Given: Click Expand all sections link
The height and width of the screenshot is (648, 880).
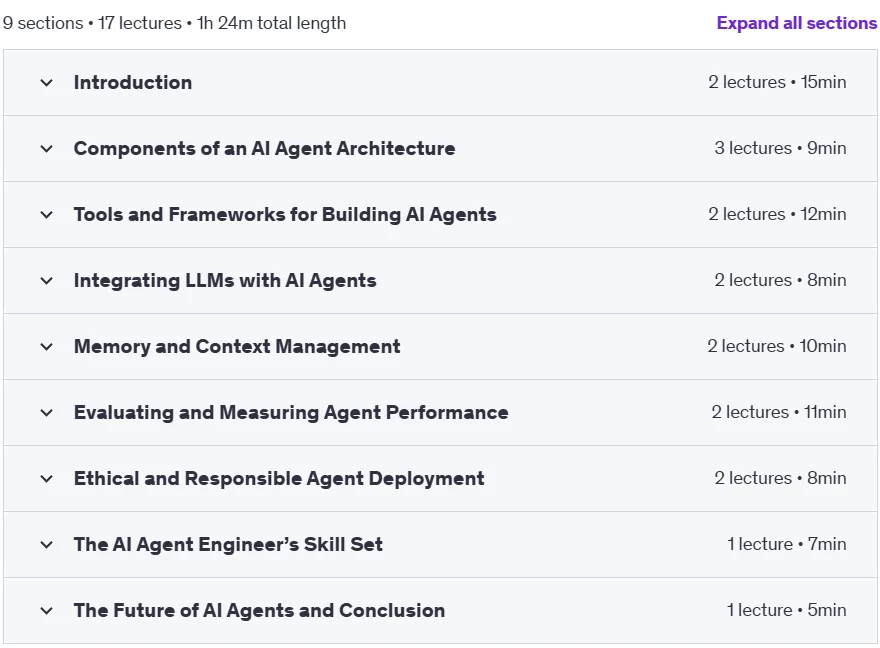Looking at the screenshot, I should point(796,23).
